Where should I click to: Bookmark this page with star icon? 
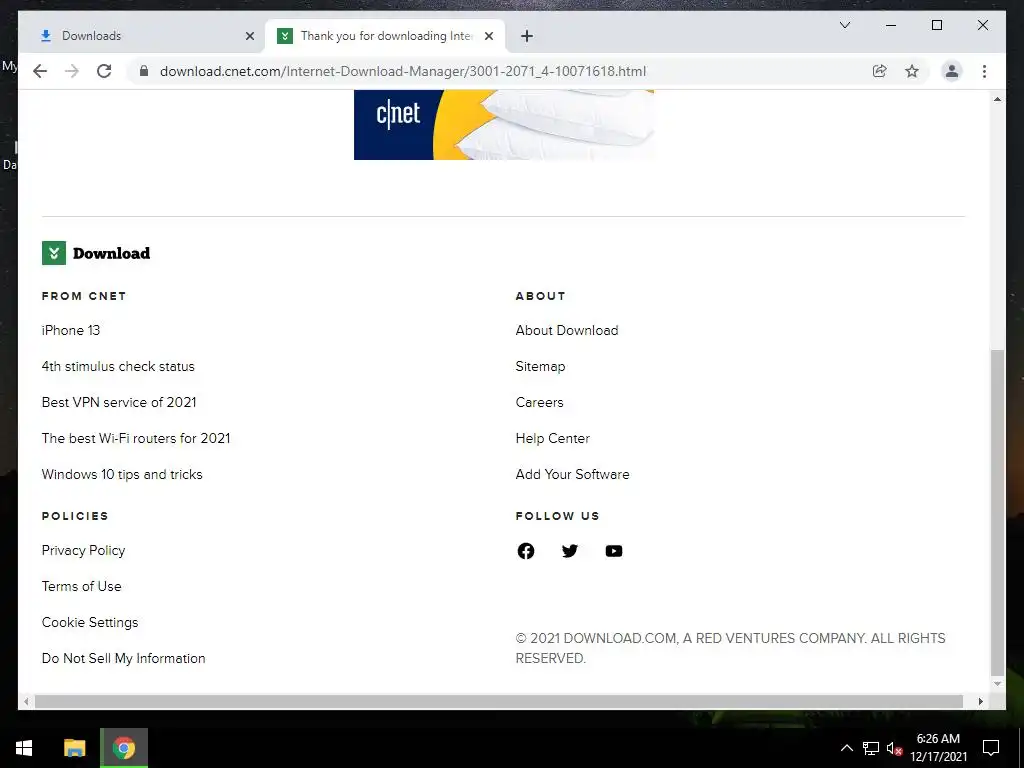click(x=912, y=71)
